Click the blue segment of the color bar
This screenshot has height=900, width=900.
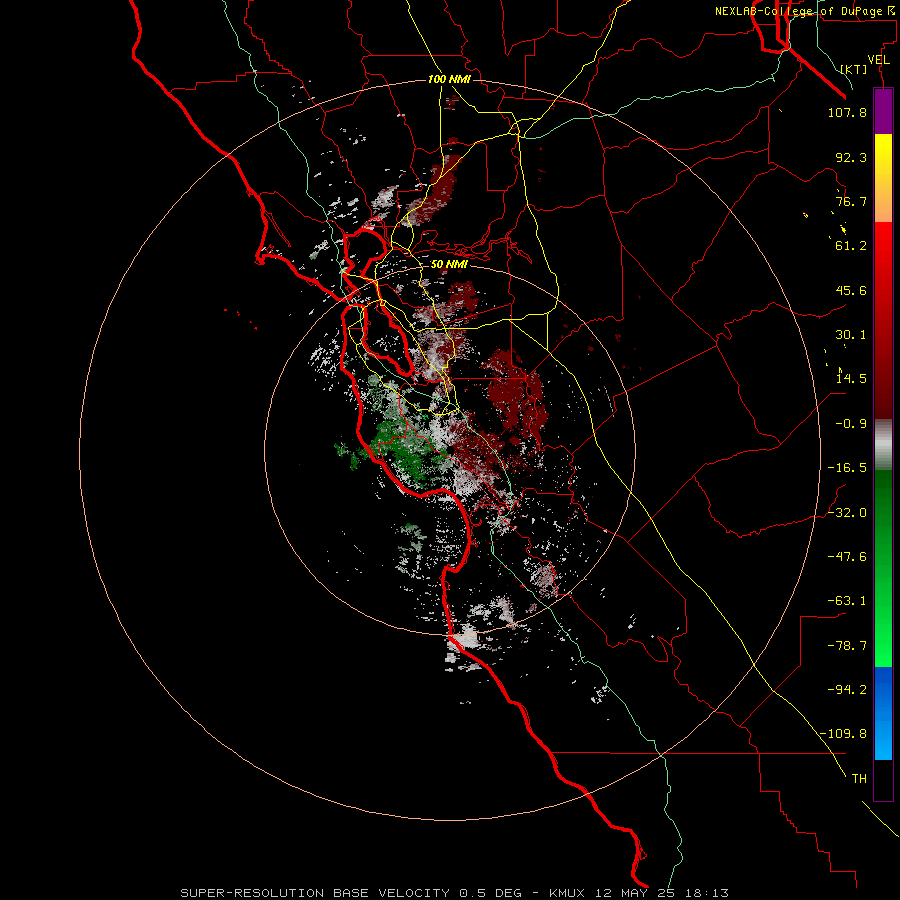[x=883, y=713]
